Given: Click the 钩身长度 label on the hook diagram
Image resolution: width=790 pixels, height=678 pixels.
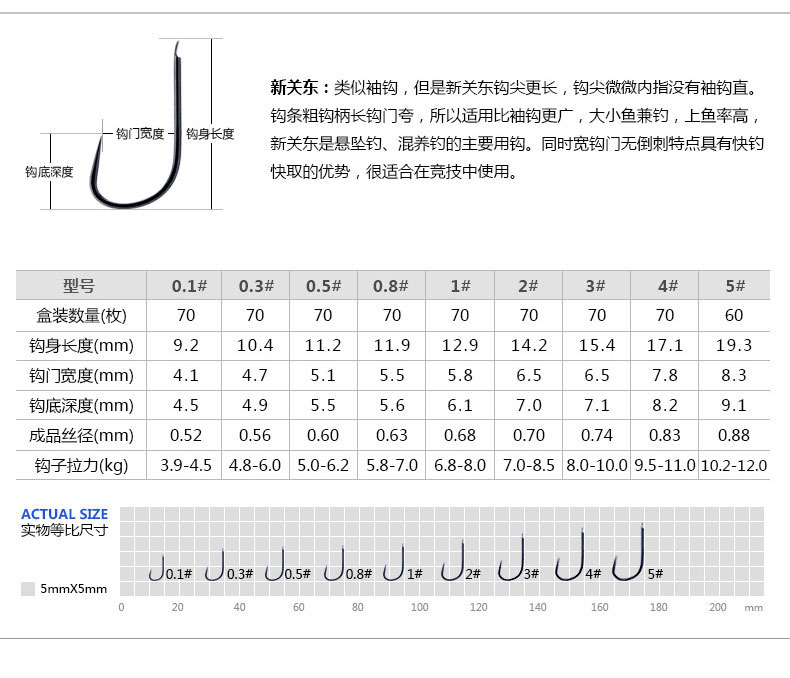Looking at the screenshot, I should click(x=210, y=133).
